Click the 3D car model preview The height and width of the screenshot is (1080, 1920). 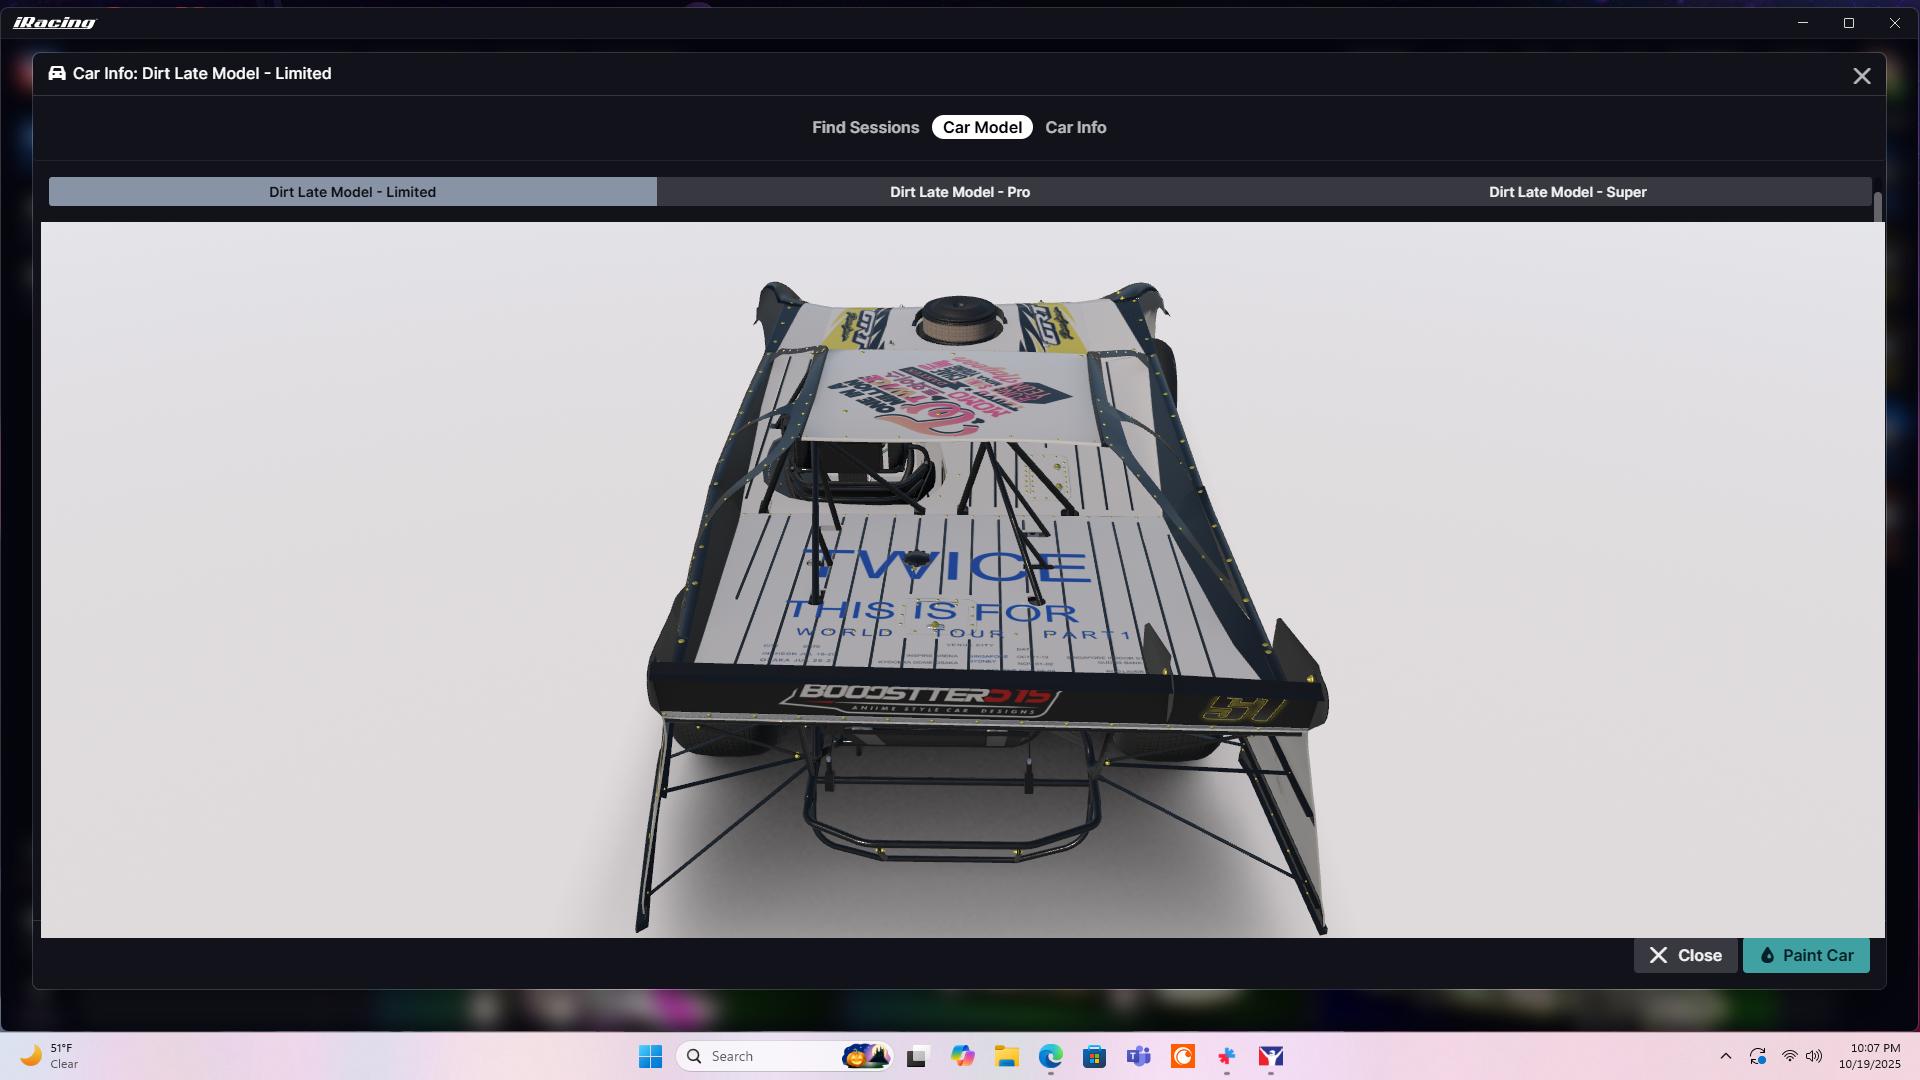[x=962, y=580]
